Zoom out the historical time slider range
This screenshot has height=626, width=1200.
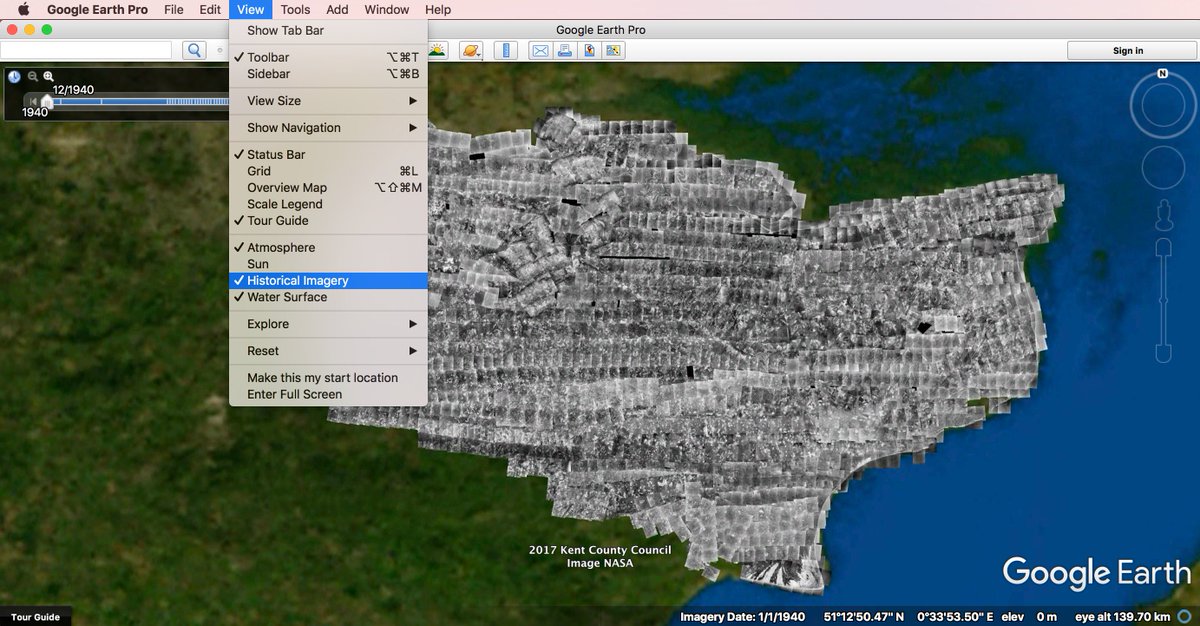tap(33, 76)
